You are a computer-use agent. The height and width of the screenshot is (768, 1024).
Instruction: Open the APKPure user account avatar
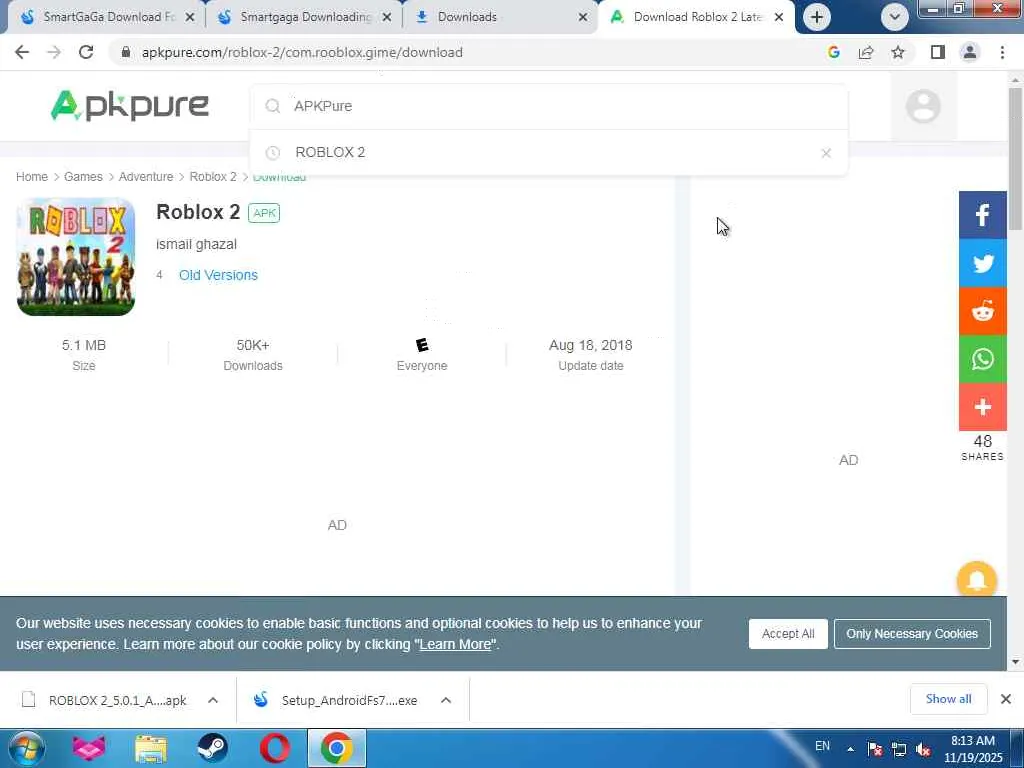coord(923,106)
